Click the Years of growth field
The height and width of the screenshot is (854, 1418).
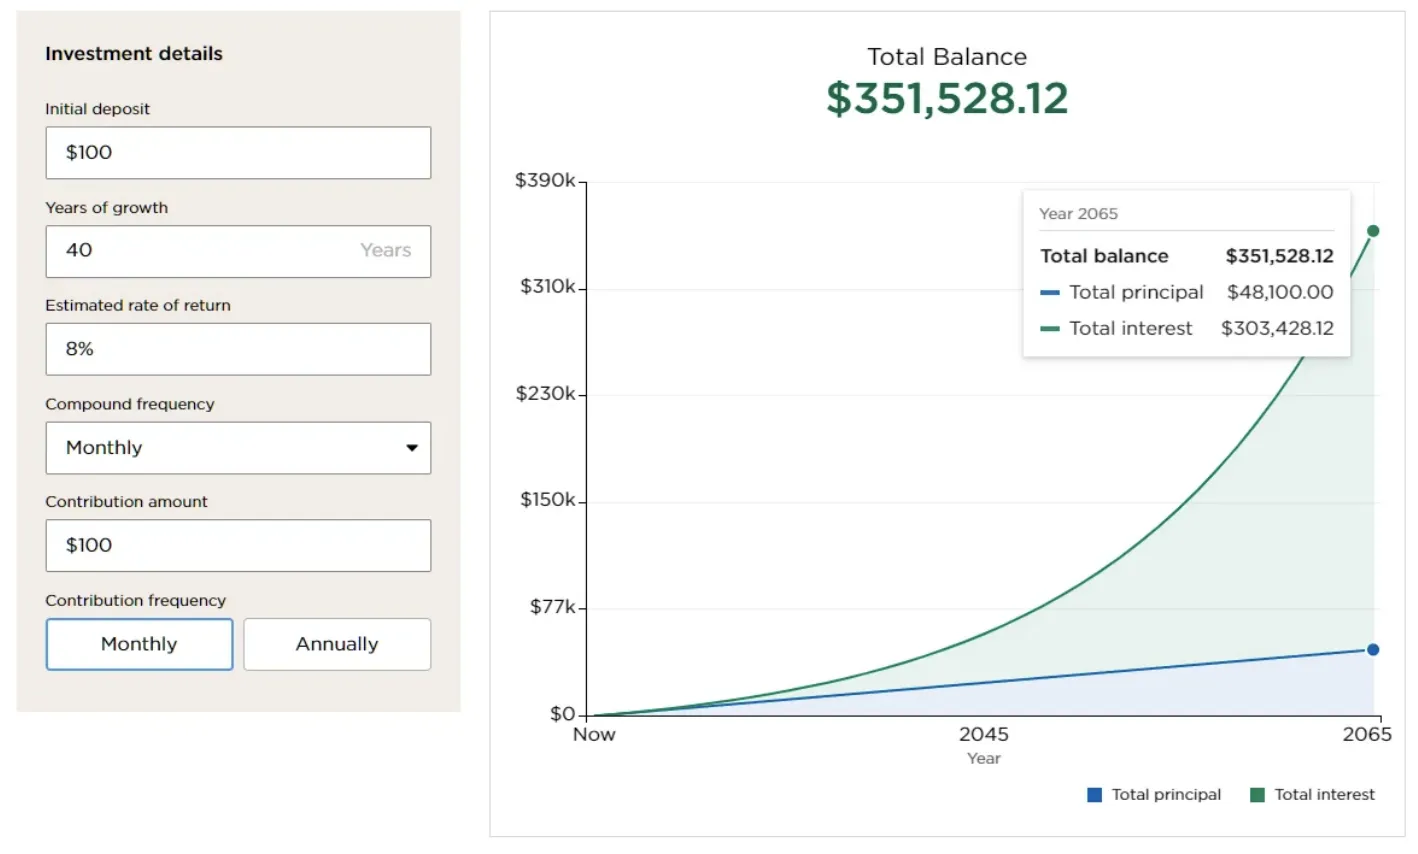238,251
